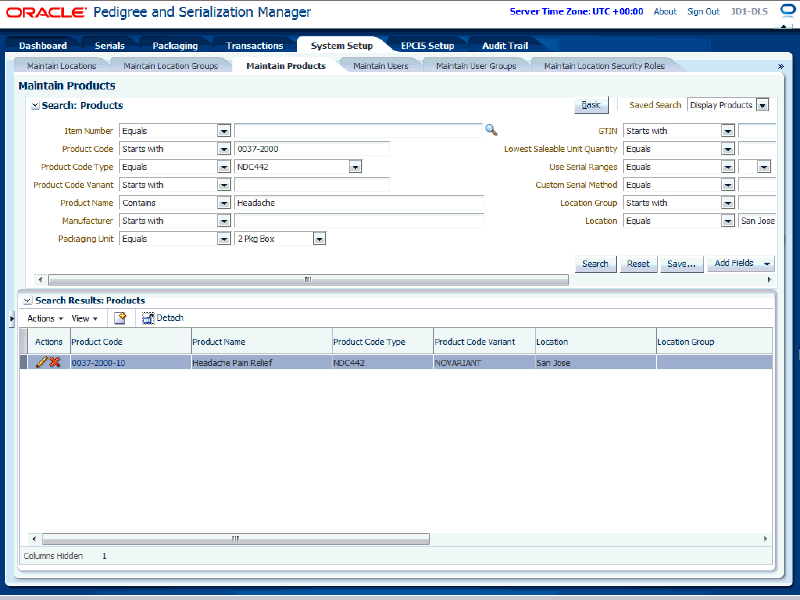The height and width of the screenshot is (600, 800).
Task: Open Product Code Variant operator dropdown
Action: (224, 185)
